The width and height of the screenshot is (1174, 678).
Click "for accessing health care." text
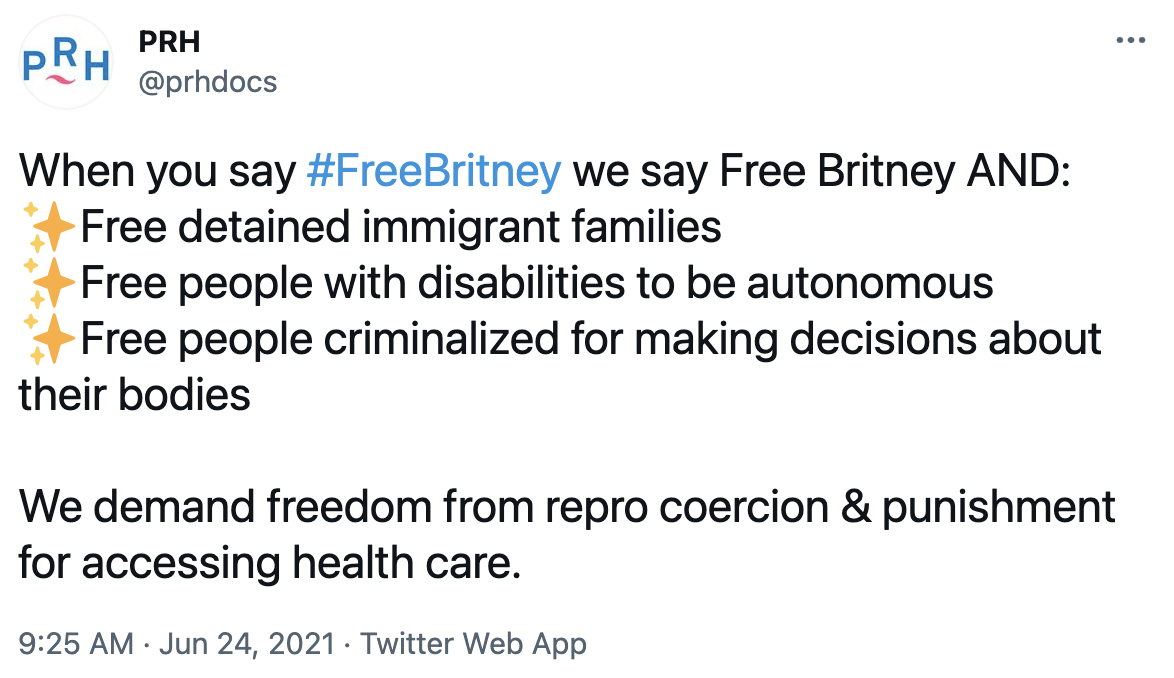(270, 563)
